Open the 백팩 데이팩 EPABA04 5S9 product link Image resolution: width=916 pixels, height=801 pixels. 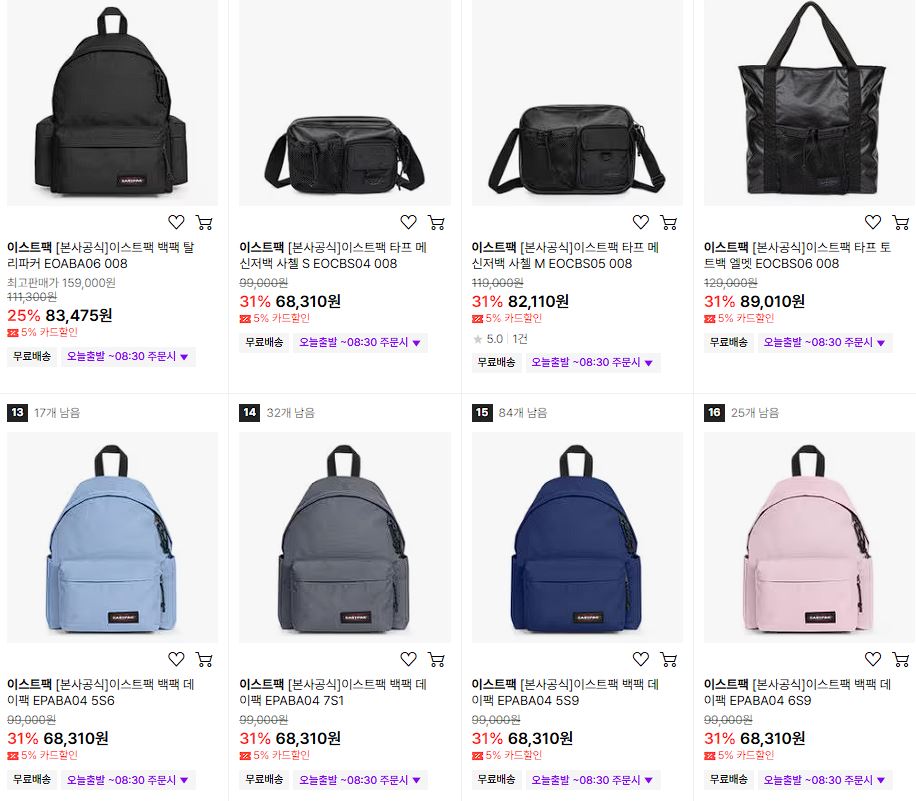pyautogui.click(x=565, y=692)
